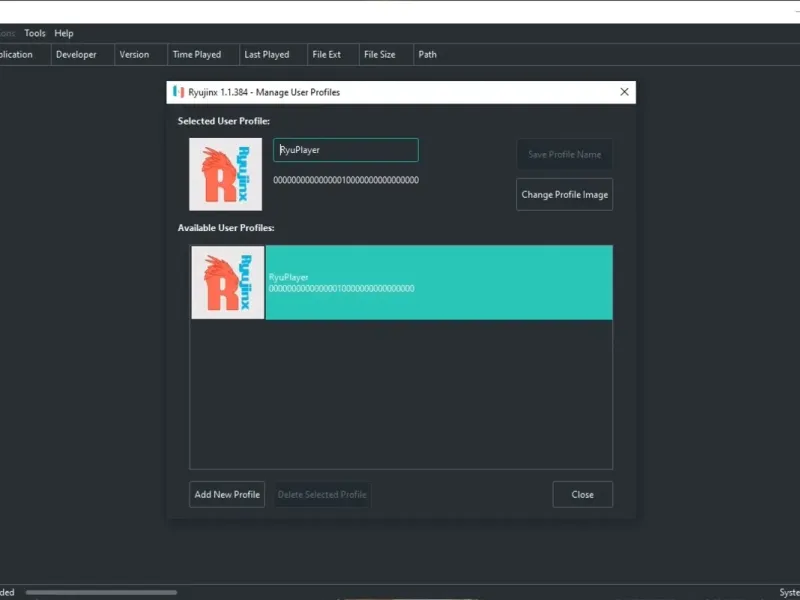The height and width of the screenshot is (600, 800).
Task: Sort by File Ext column
Action: point(333,55)
